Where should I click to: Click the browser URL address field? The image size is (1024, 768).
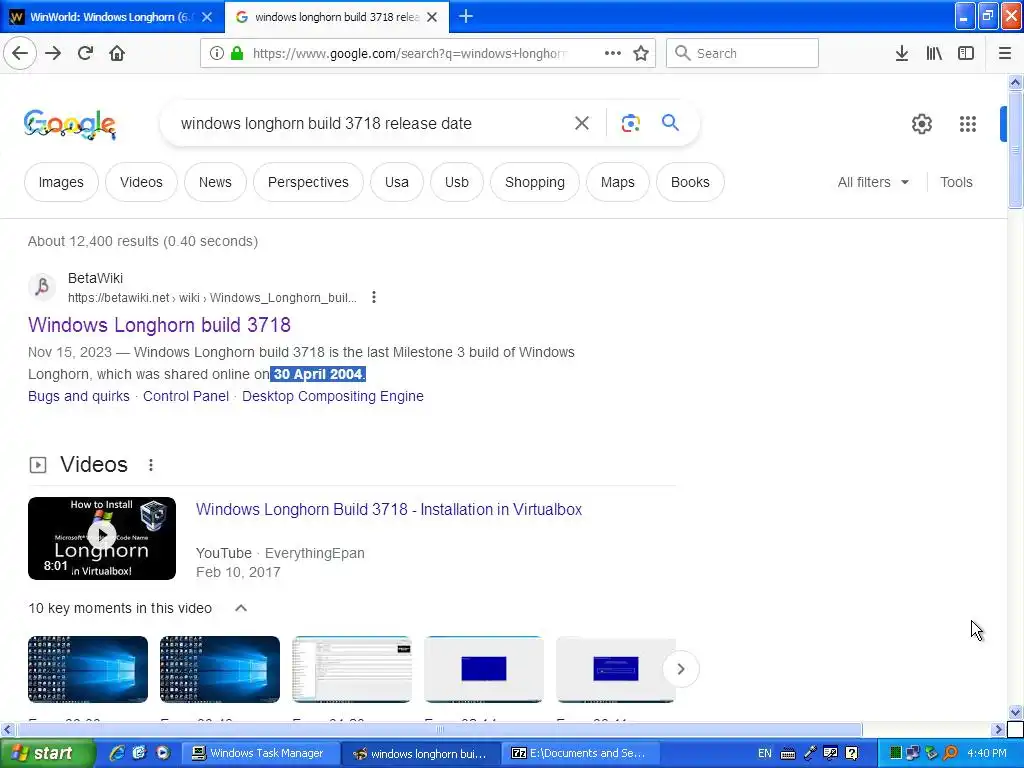coord(409,53)
